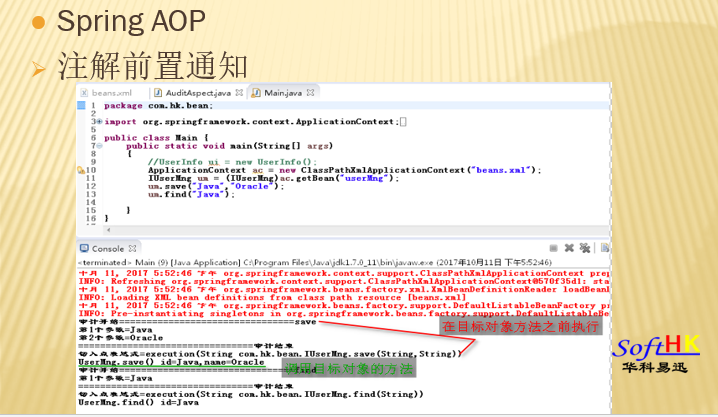Click the package com.hk.bean line
Screen dimensions: 718x417
click(x=158, y=106)
